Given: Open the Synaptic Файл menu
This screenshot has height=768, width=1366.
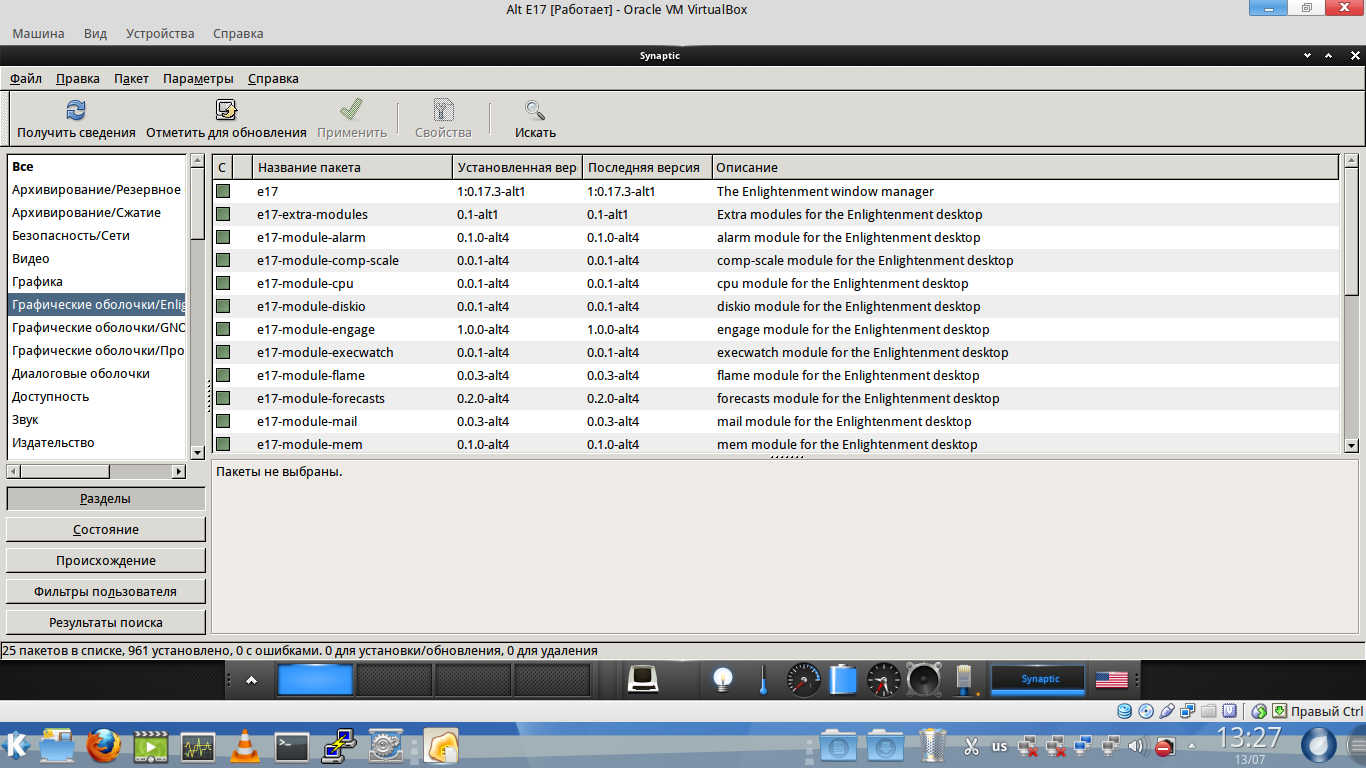Looking at the screenshot, I should [x=26, y=78].
